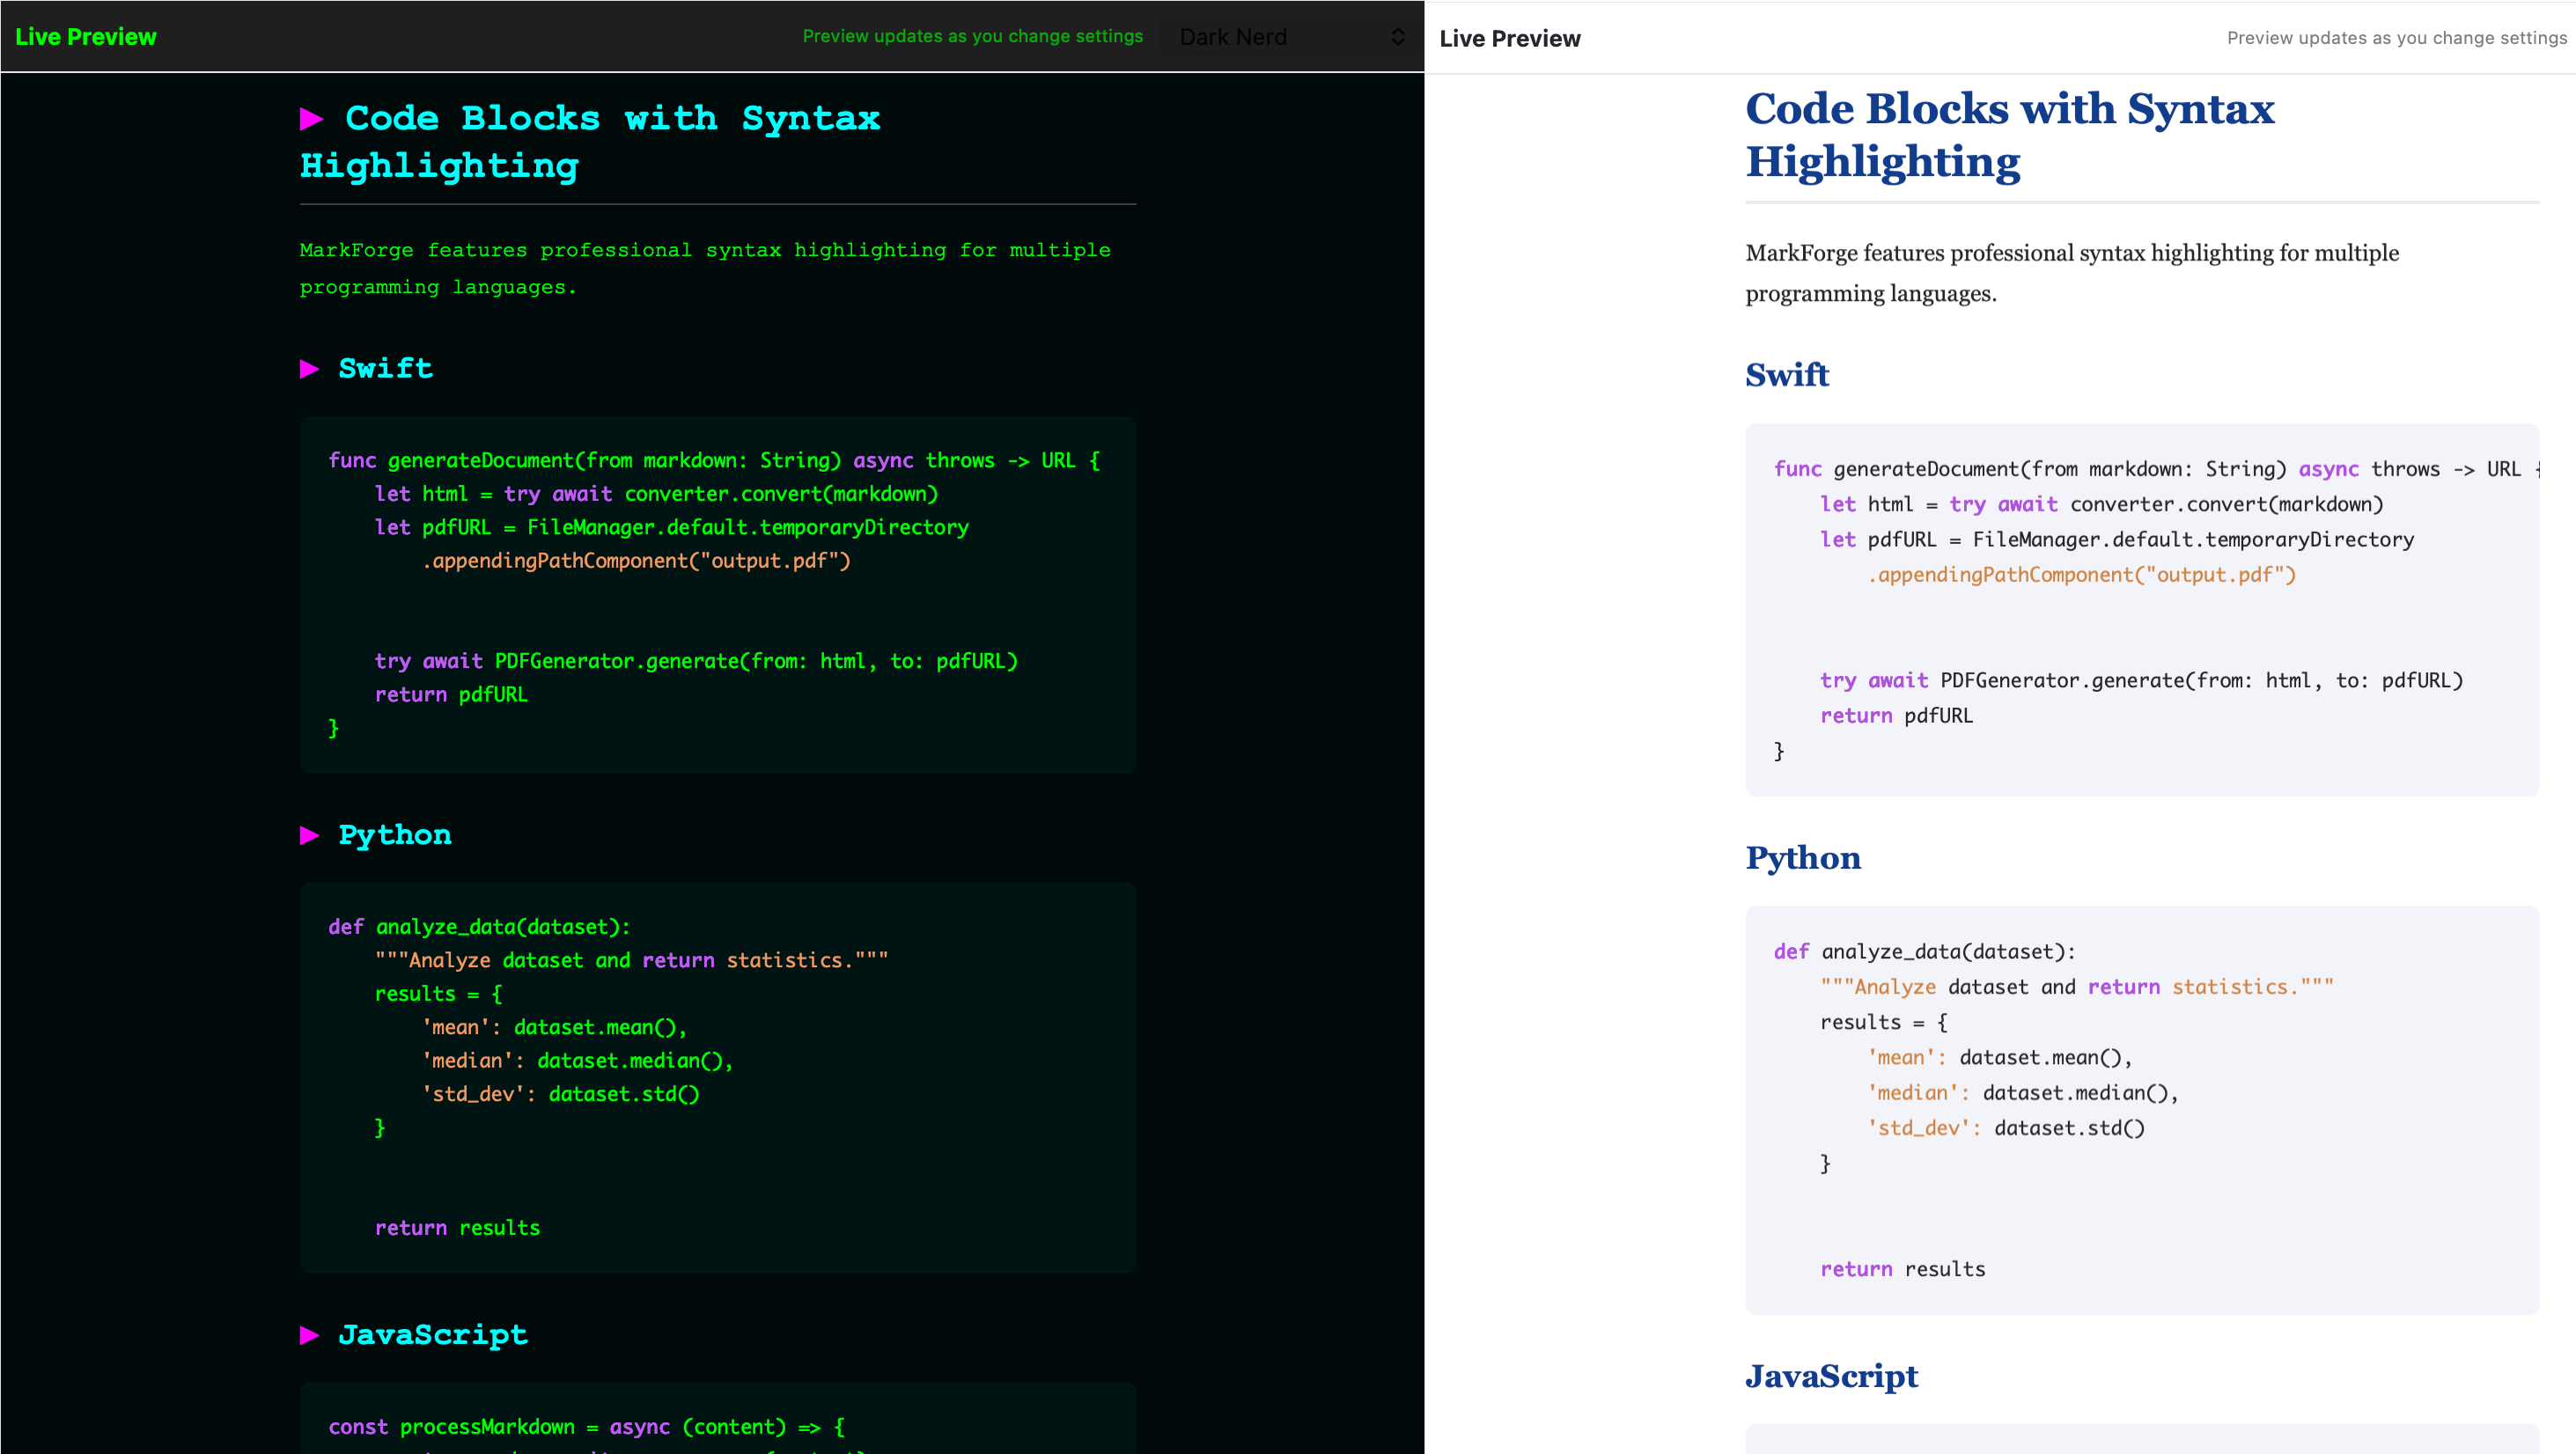
Task: Click 'try await PDFGenerator.generate' line in light preview
Action: [x=2141, y=681]
